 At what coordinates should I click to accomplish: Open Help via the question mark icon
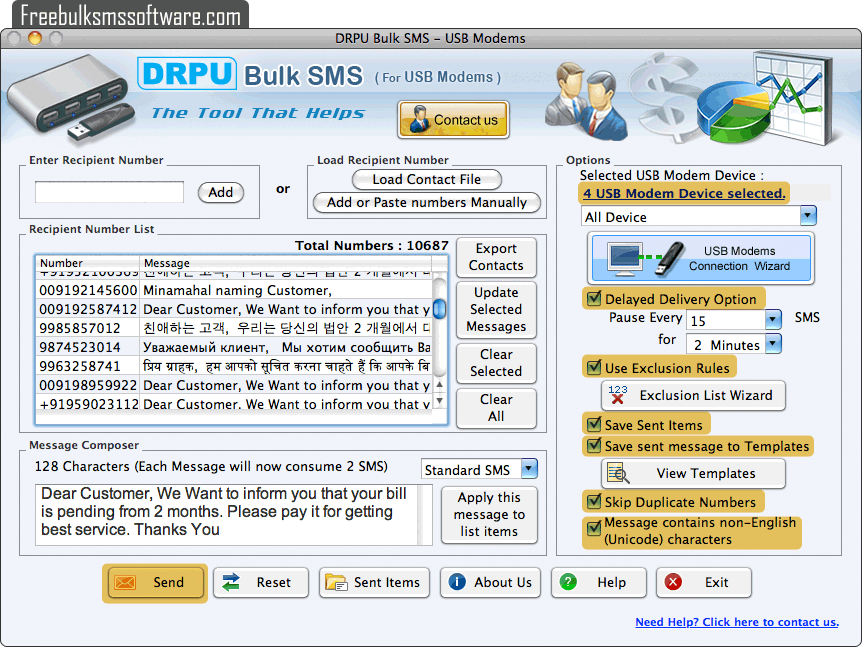tap(566, 582)
